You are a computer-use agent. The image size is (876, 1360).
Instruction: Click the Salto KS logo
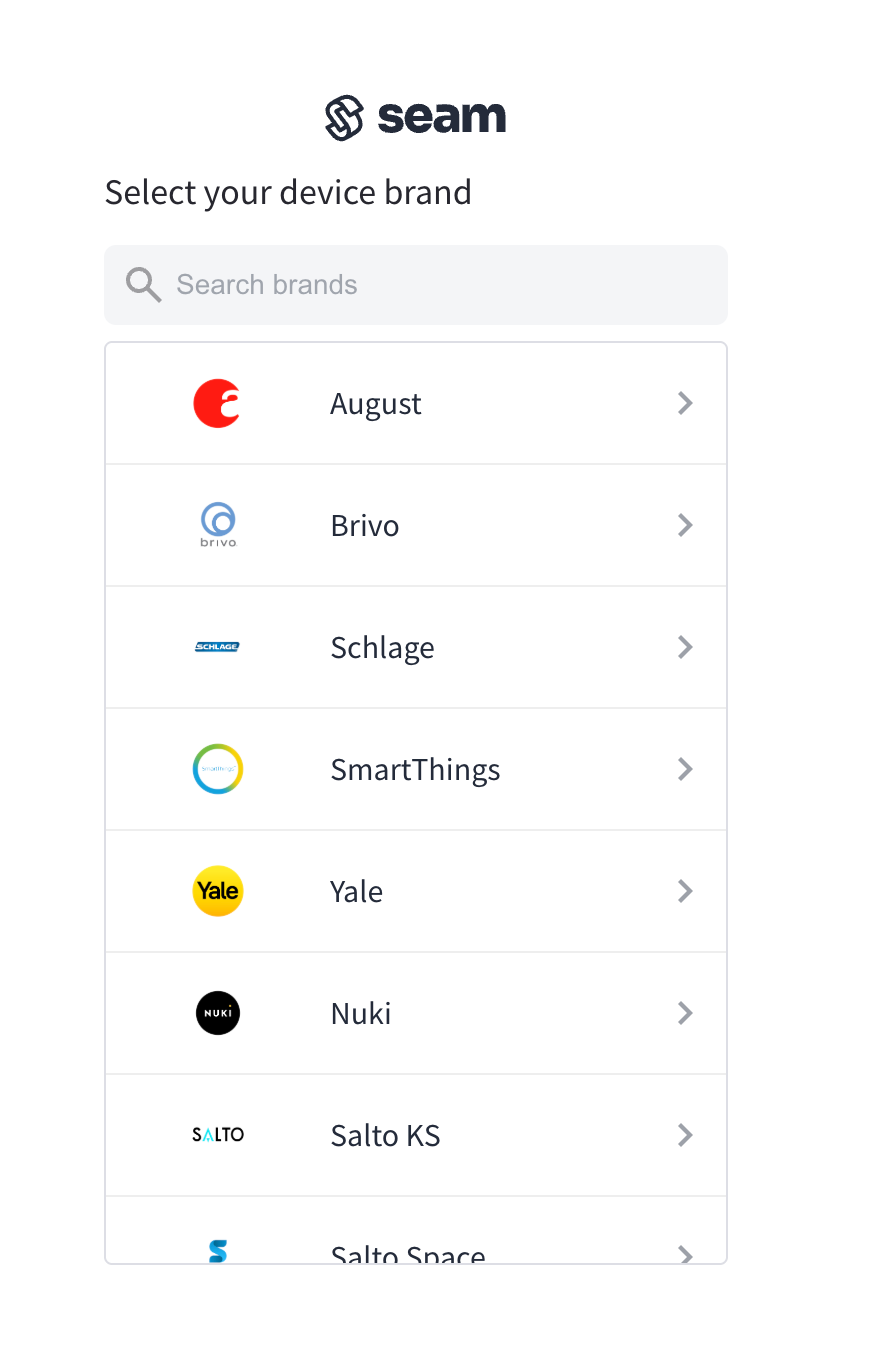217,1135
